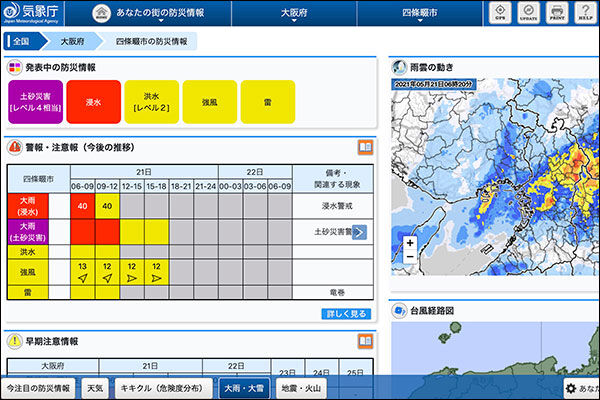Click the yellow 40 cell for 09-12
600x400 pixels.
107,206
